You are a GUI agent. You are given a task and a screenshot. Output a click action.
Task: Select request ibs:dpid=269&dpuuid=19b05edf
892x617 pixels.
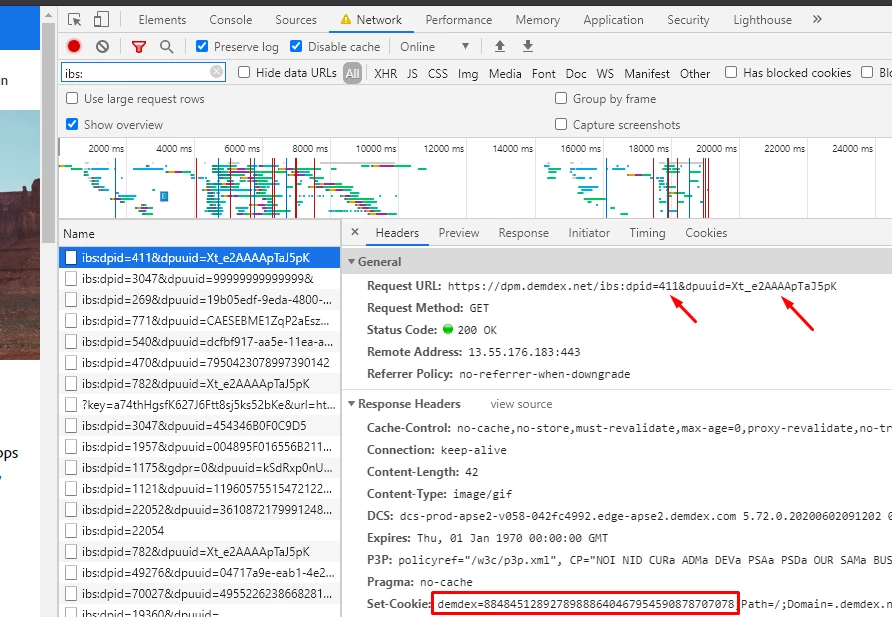tap(199, 300)
